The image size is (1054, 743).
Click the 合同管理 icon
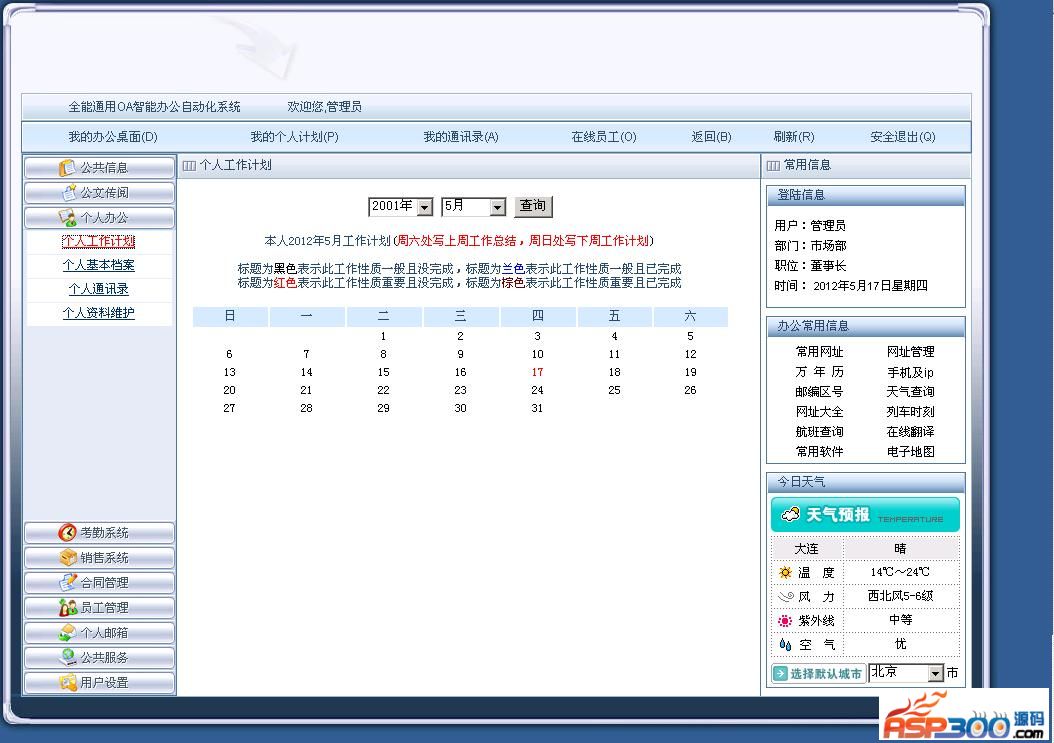(x=68, y=583)
